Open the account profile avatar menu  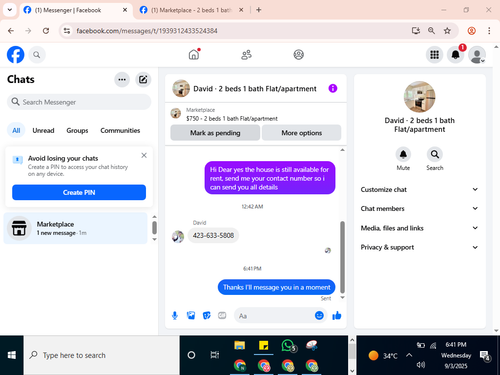(477, 55)
